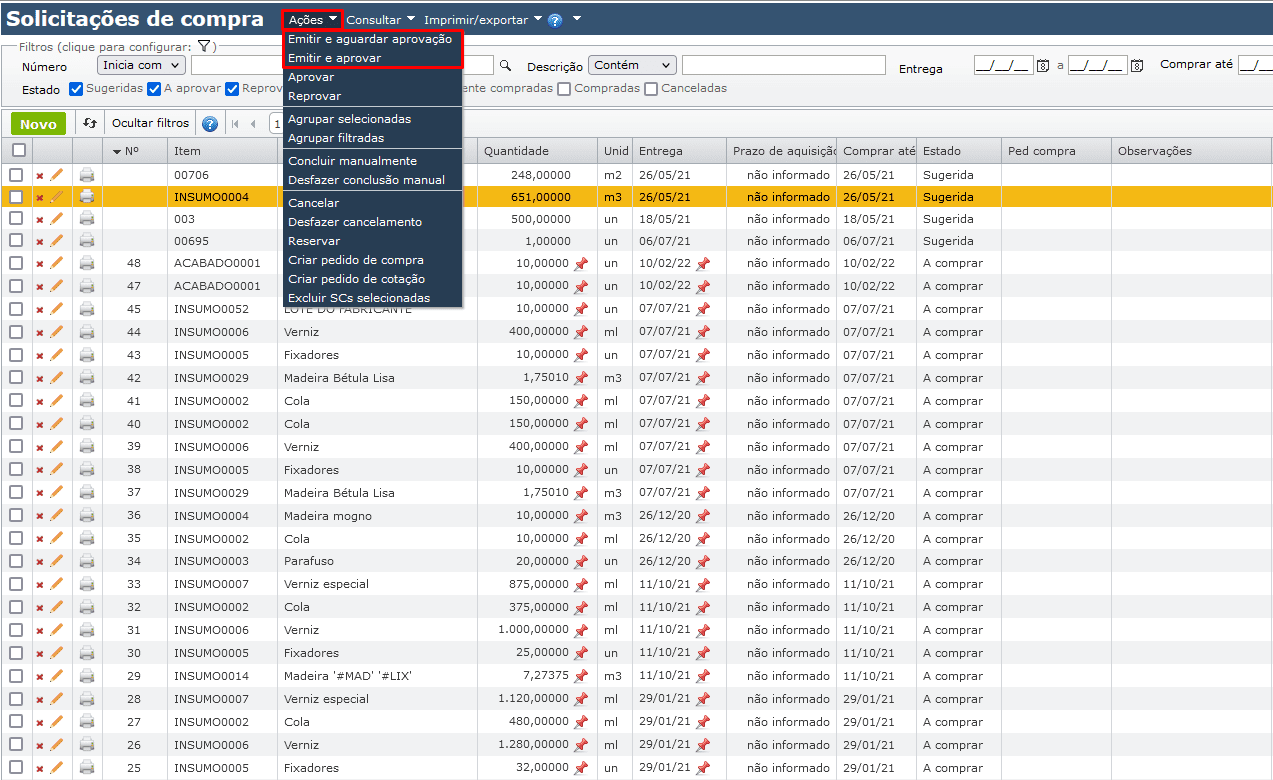Click the green Novo button
1273x780 pixels.
(x=39, y=124)
